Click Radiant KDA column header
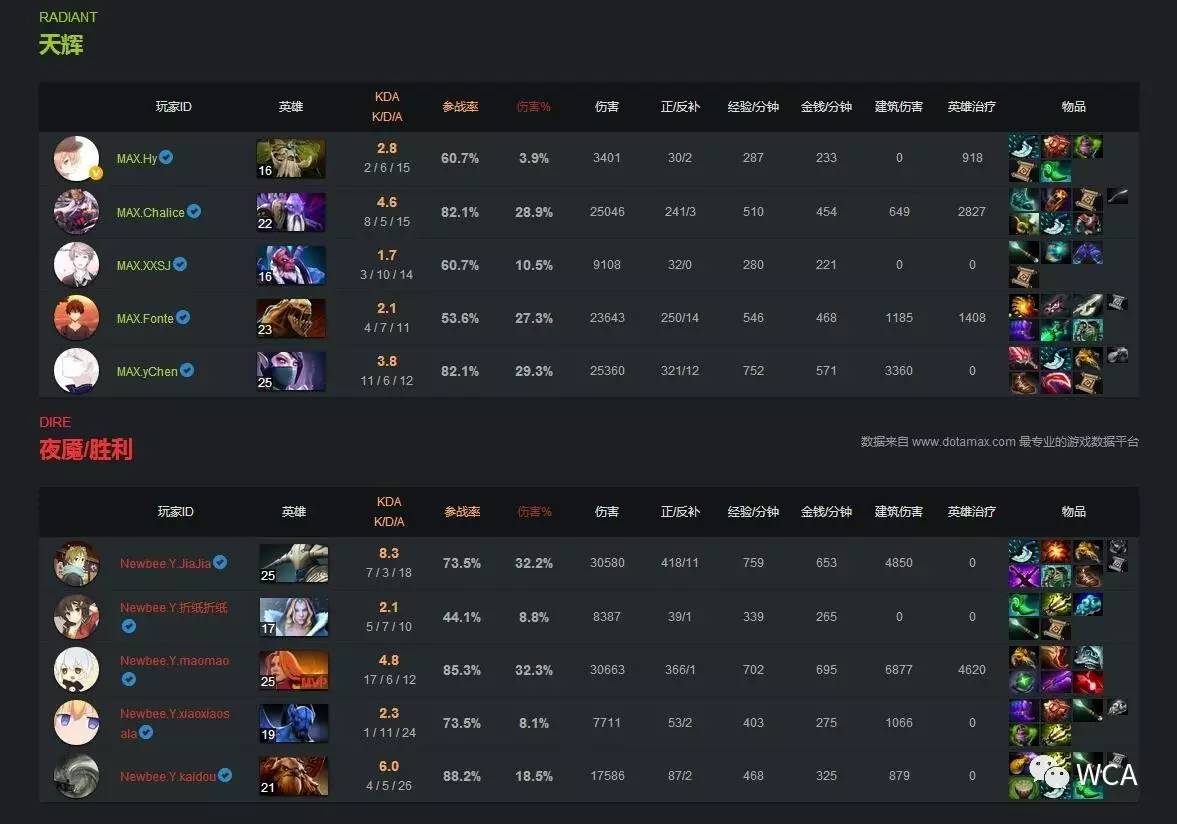The width and height of the screenshot is (1177, 824). pyautogui.click(x=387, y=107)
